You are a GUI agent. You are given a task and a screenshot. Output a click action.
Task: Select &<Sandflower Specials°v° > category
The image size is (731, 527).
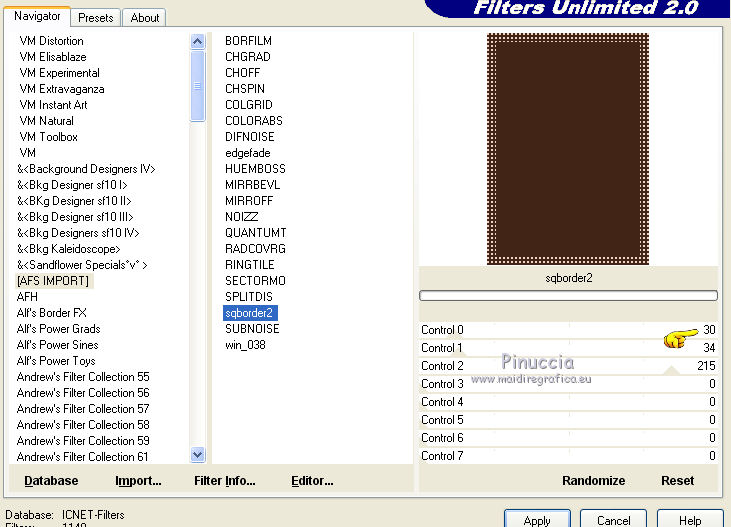click(82, 265)
